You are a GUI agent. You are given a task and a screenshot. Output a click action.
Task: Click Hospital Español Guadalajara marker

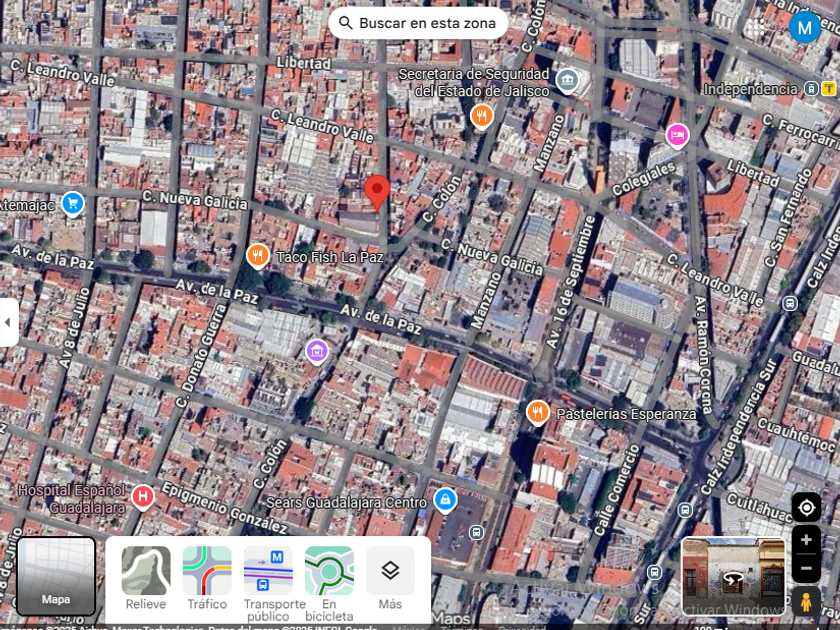pyautogui.click(x=143, y=496)
